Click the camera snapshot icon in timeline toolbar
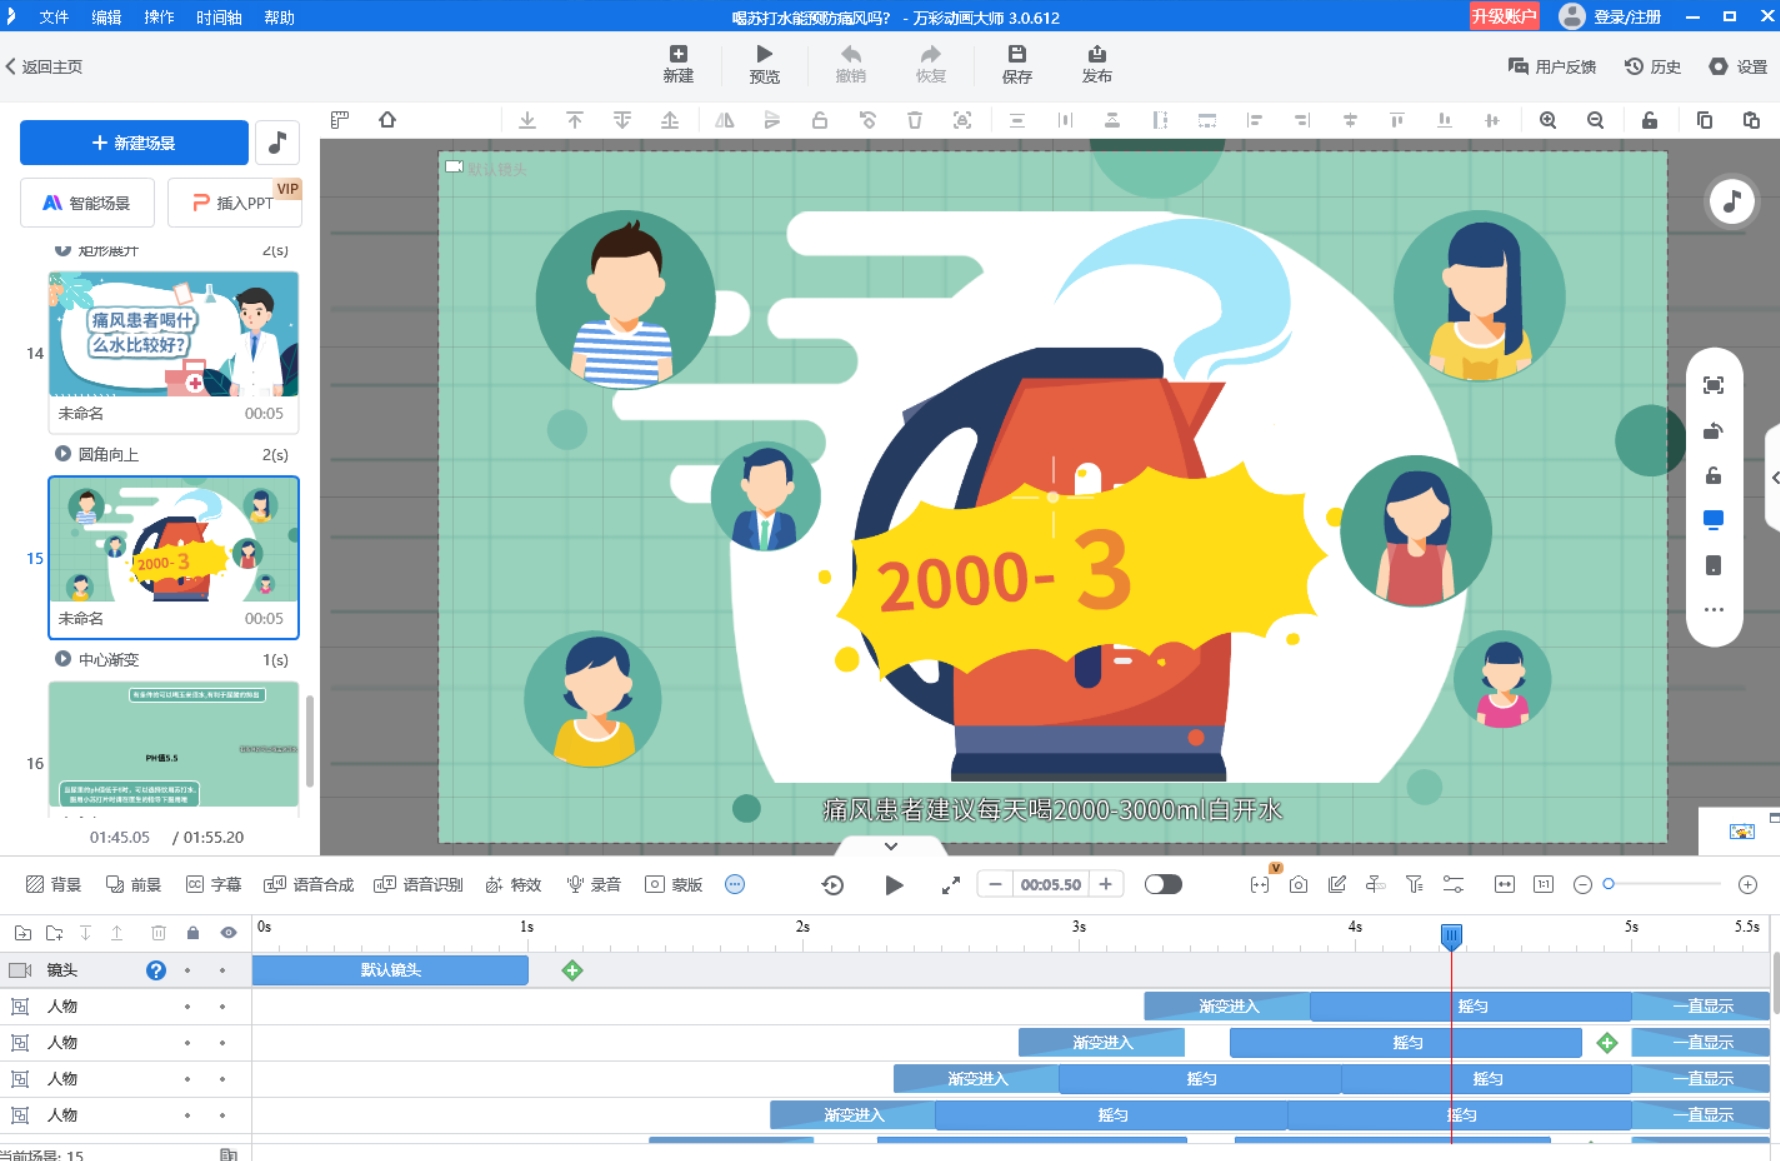This screenshot has width=1780, height=1161. pos(1298,884)
